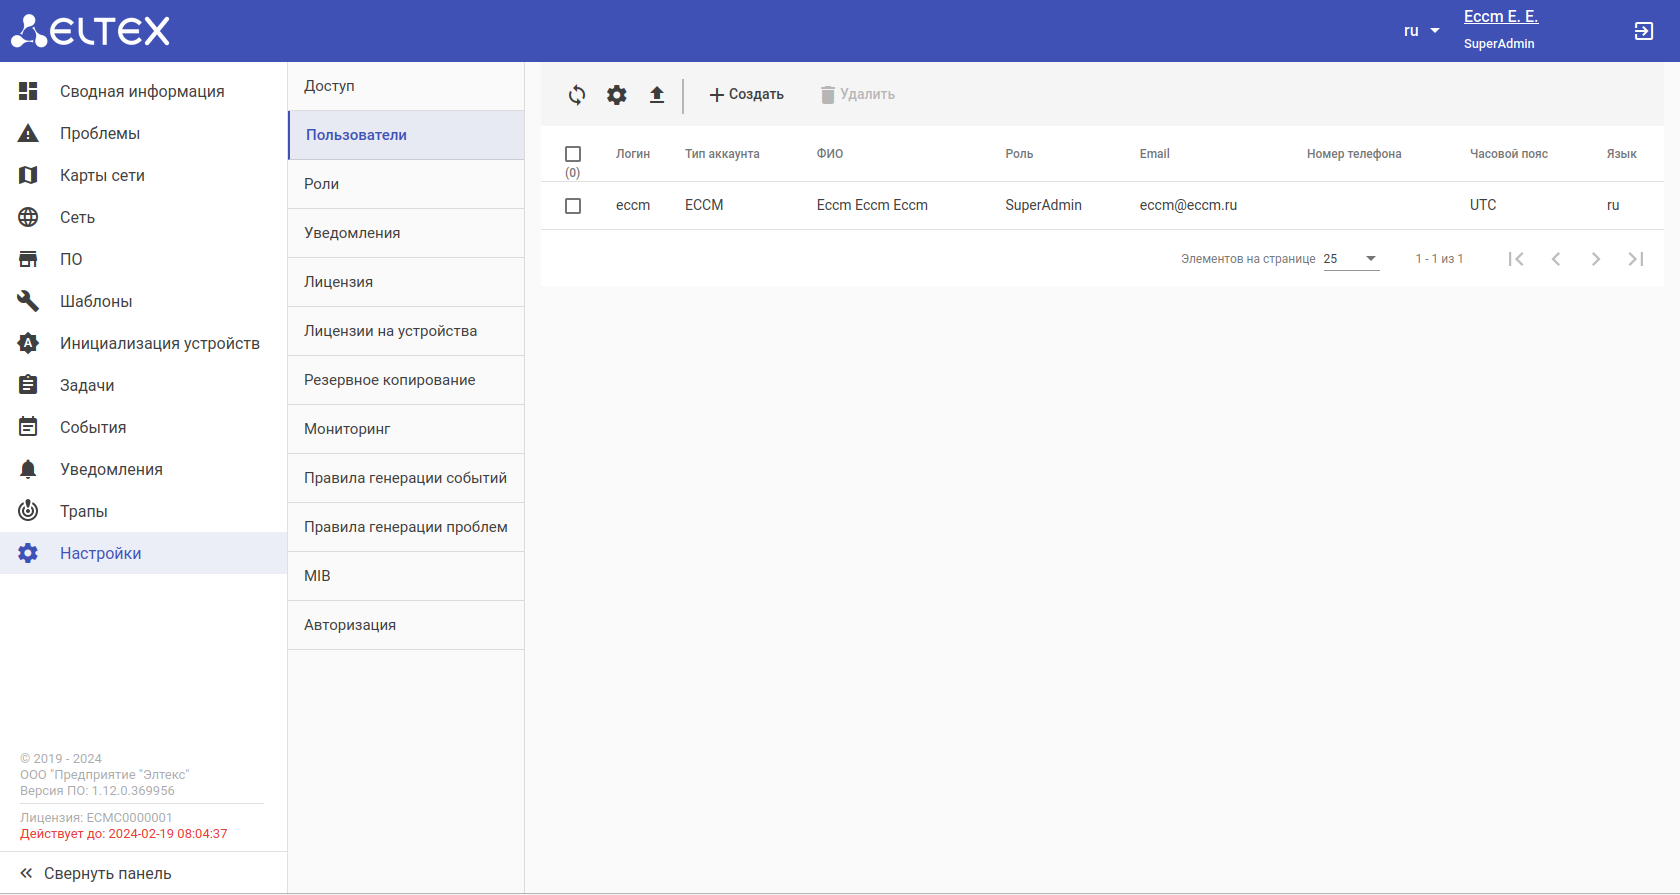Go to Трапы section
Viewport: 1680px width, 895px height.
[x=83, y=512]
